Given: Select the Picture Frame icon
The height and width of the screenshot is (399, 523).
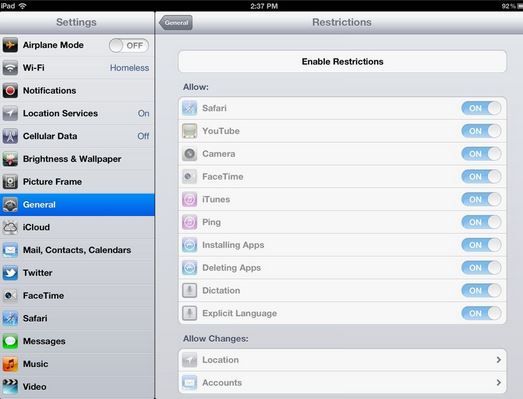Looking at the screenshot, I should [10, 182].
